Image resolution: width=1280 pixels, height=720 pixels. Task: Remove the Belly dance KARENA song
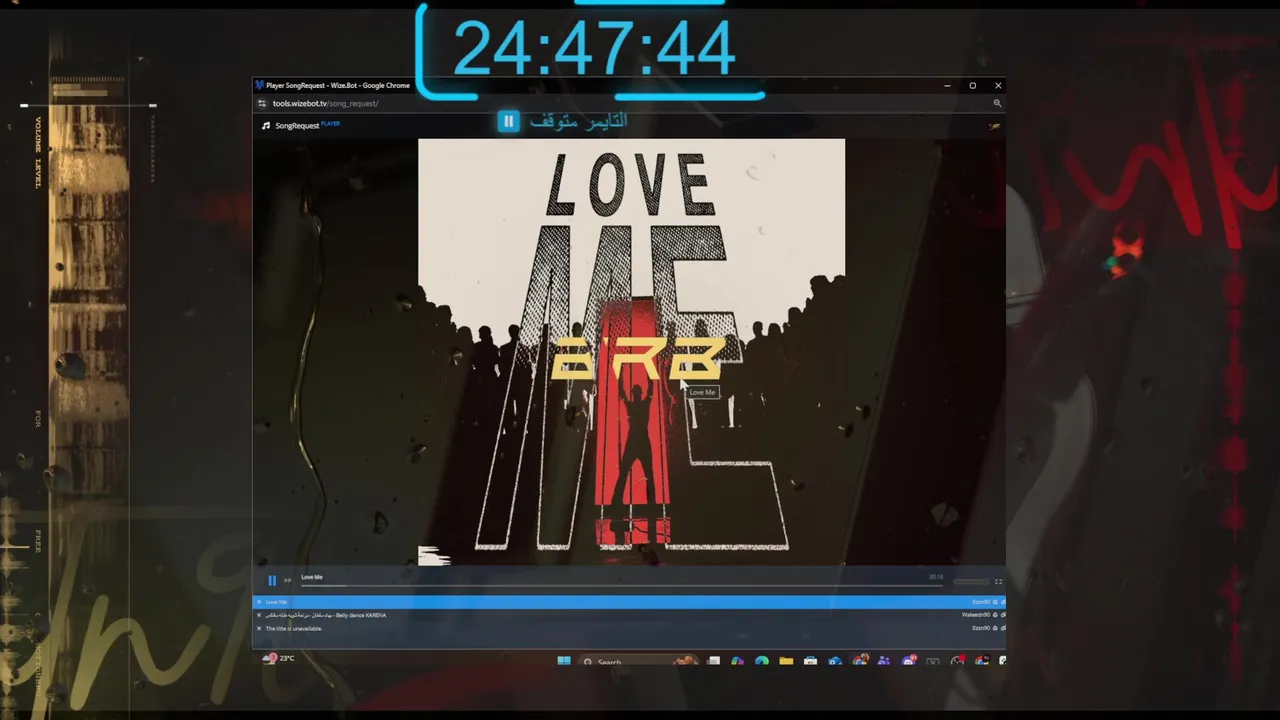[259, 615]
